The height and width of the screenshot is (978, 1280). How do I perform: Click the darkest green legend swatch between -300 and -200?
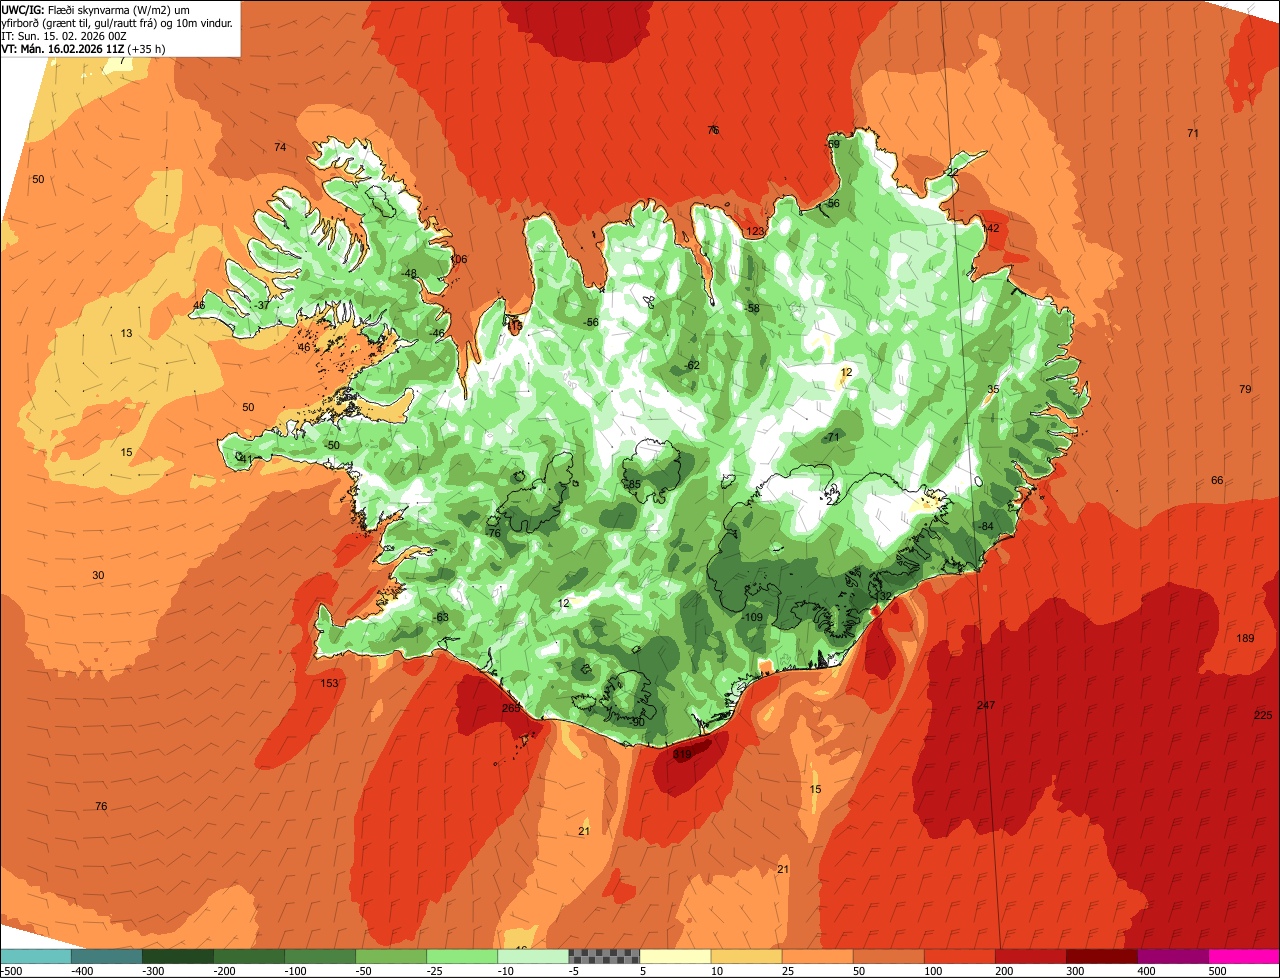[177, 956]
